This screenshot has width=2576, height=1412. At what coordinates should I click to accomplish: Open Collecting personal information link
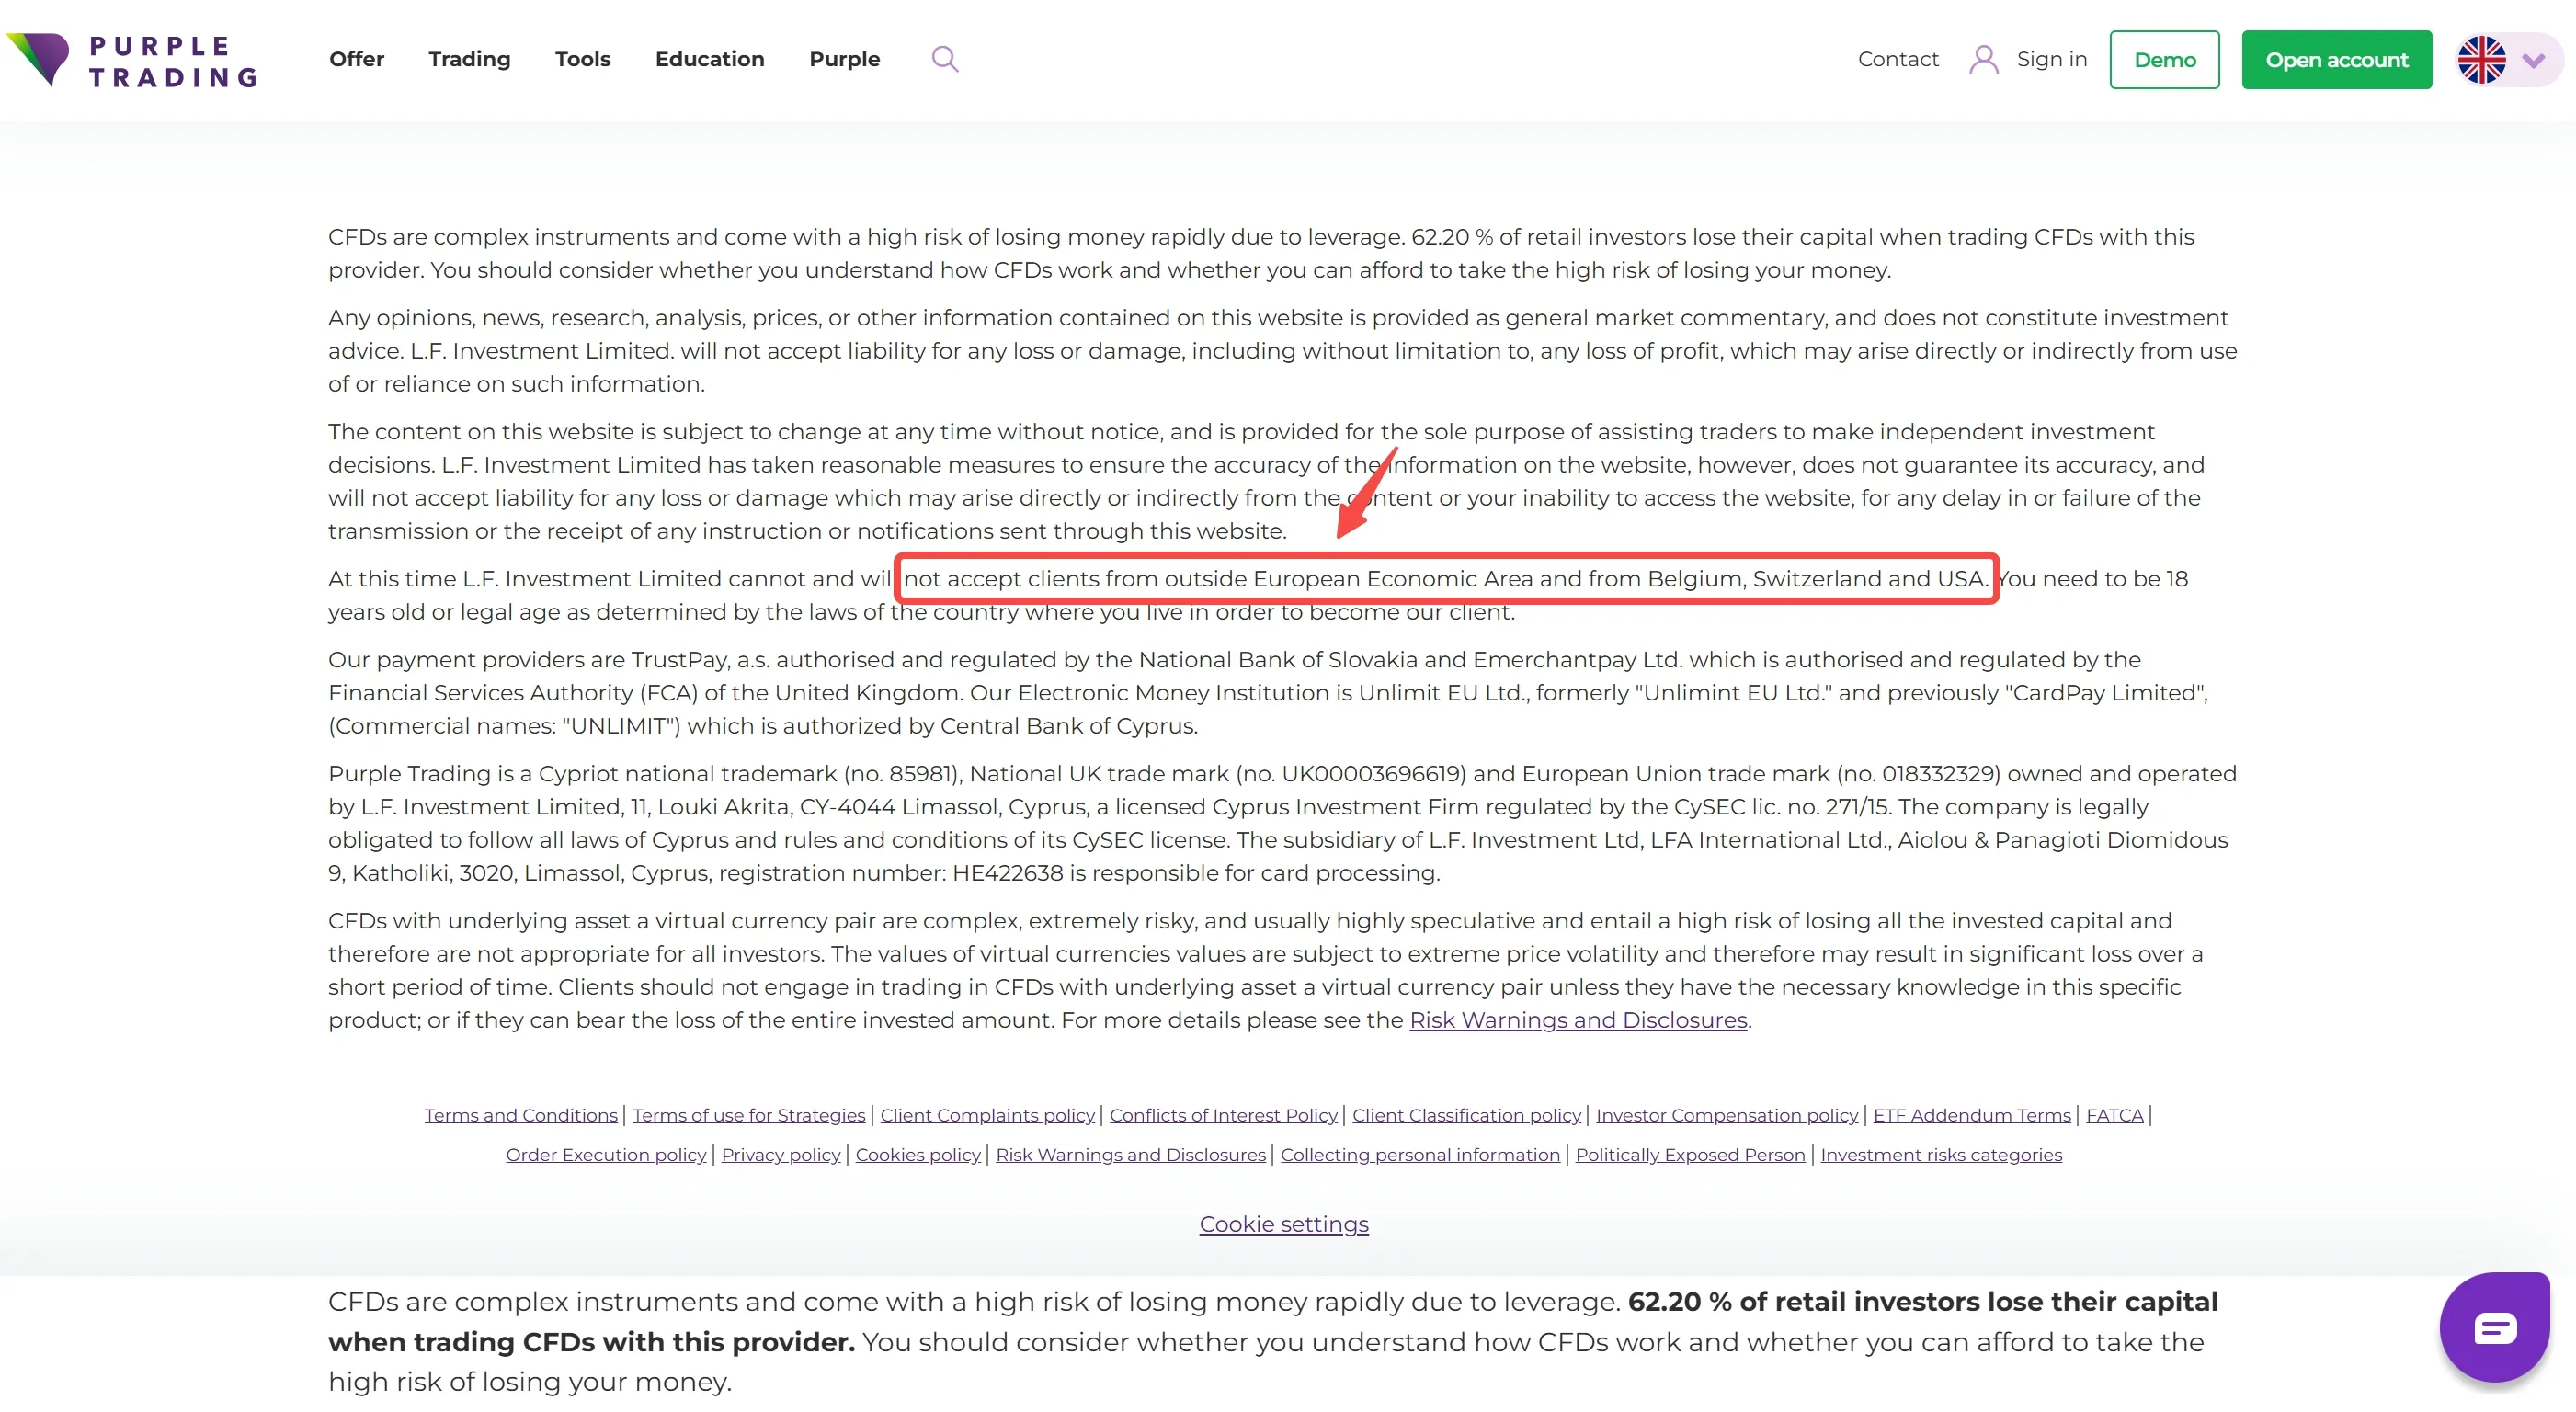pos(1421,1155)
